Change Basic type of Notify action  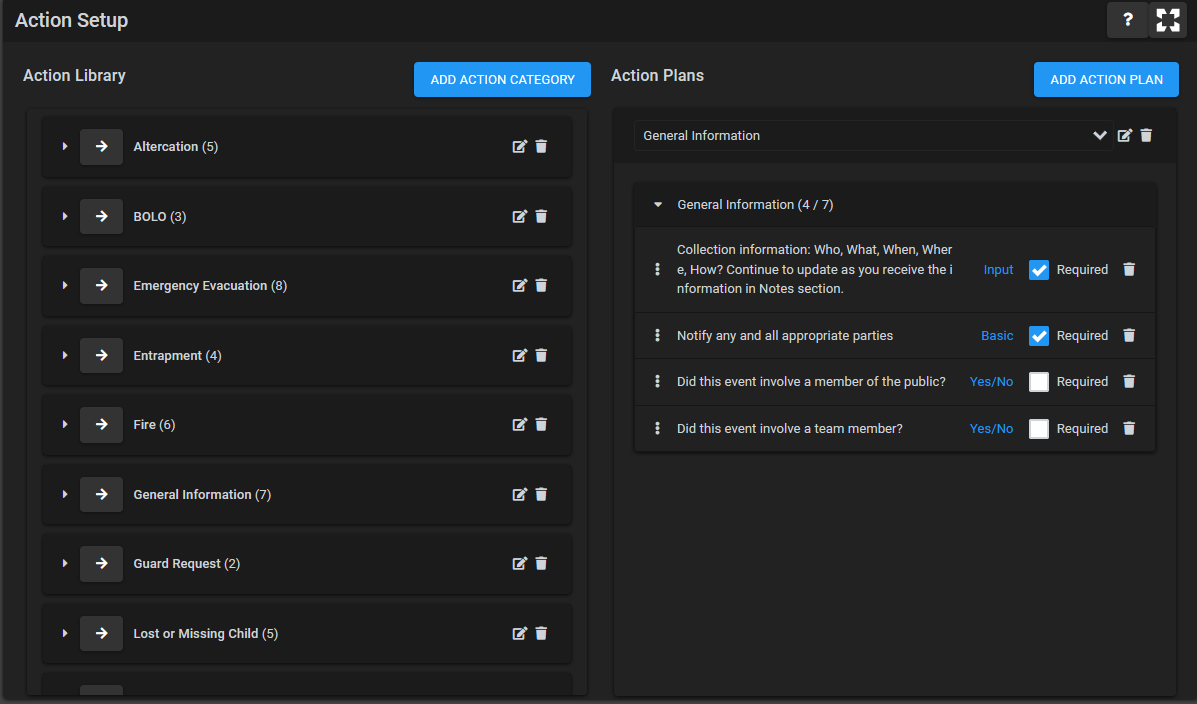pos(997,336)
